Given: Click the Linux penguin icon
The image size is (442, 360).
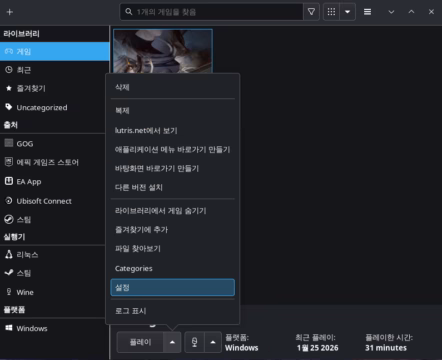Looking at the screenshot, I should click(x=9, y=254).
